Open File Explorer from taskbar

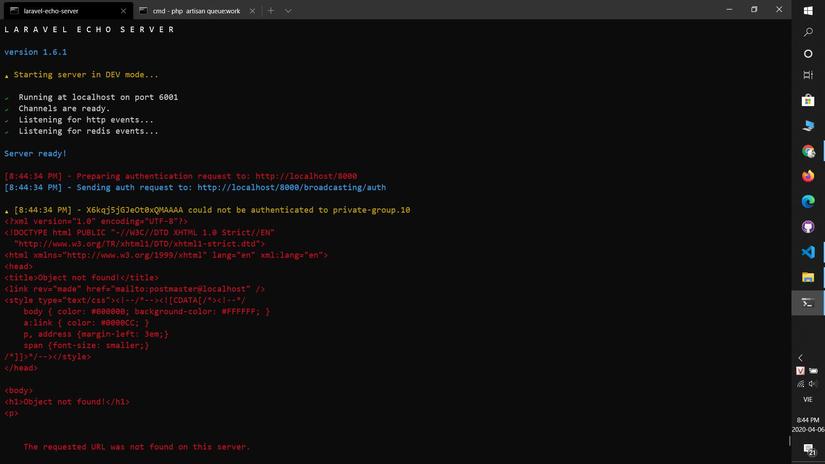tap(808, 277)
